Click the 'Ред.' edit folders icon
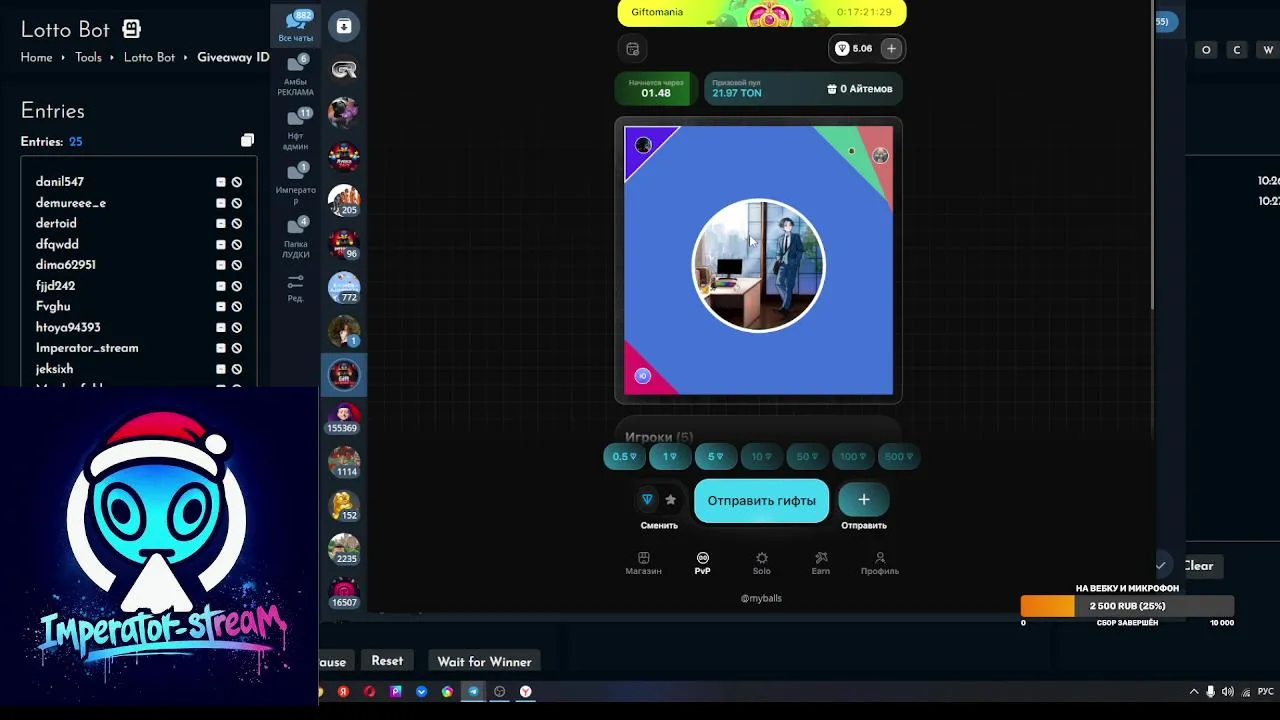Image resolution: width=1280 pixels, height=720 pixels. (x=295, y=287)
